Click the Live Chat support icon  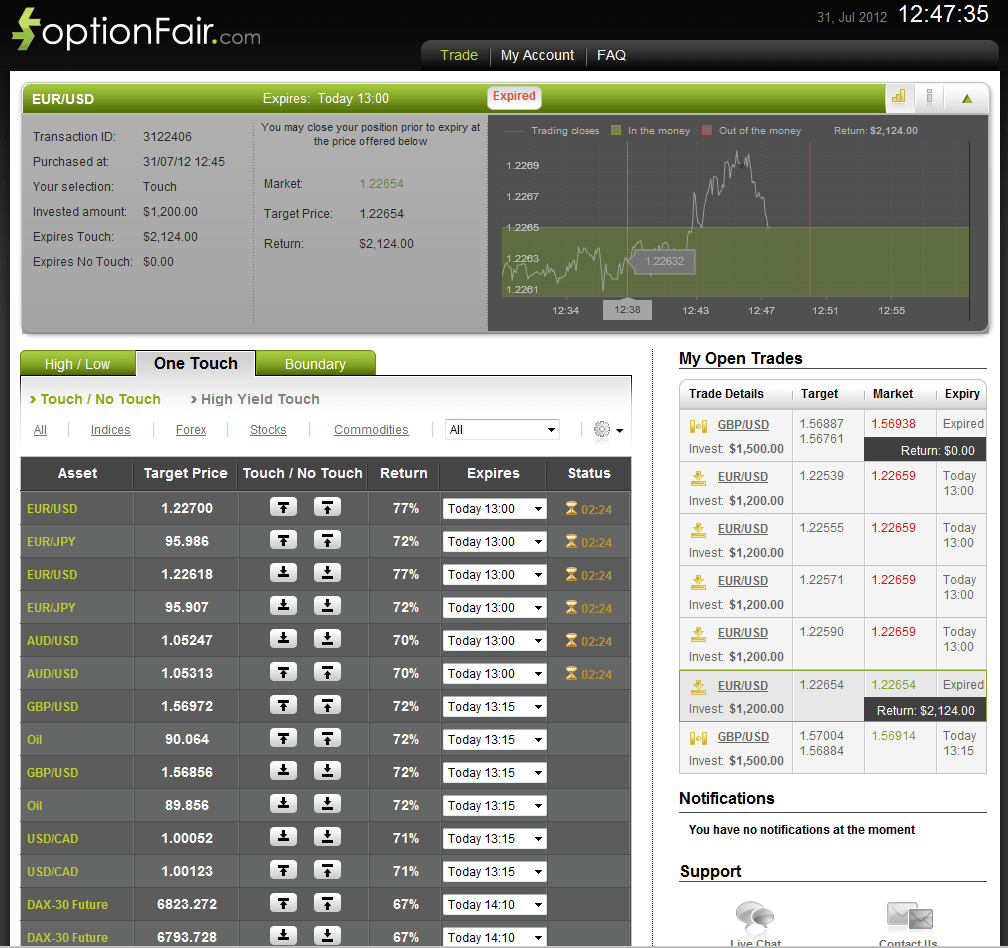coord(755,917)
